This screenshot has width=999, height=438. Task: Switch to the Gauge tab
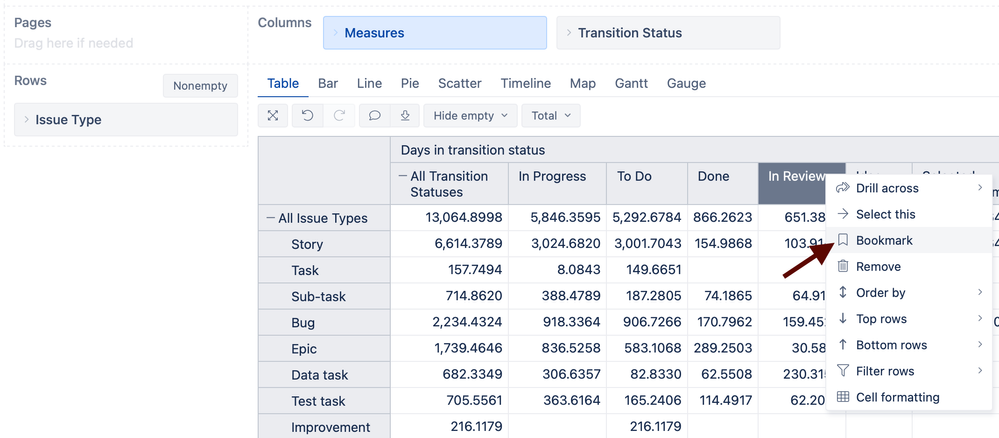coord(686,84)
